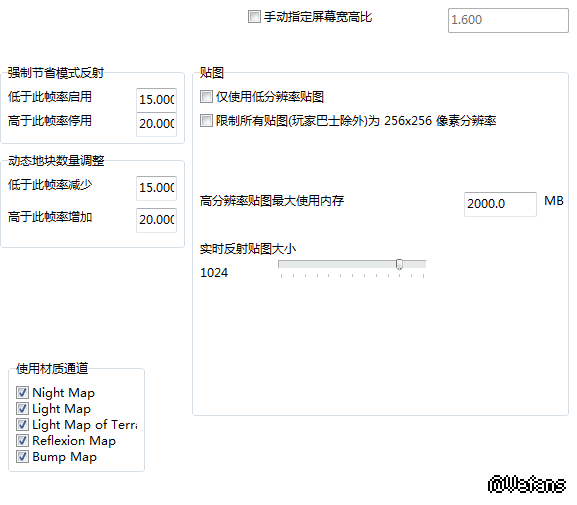Image resolution: width=577 pixels, height=505 pixels.
Task: Toggle the Light Map of Terrain checkbox
Action: (x=22, y=424)
